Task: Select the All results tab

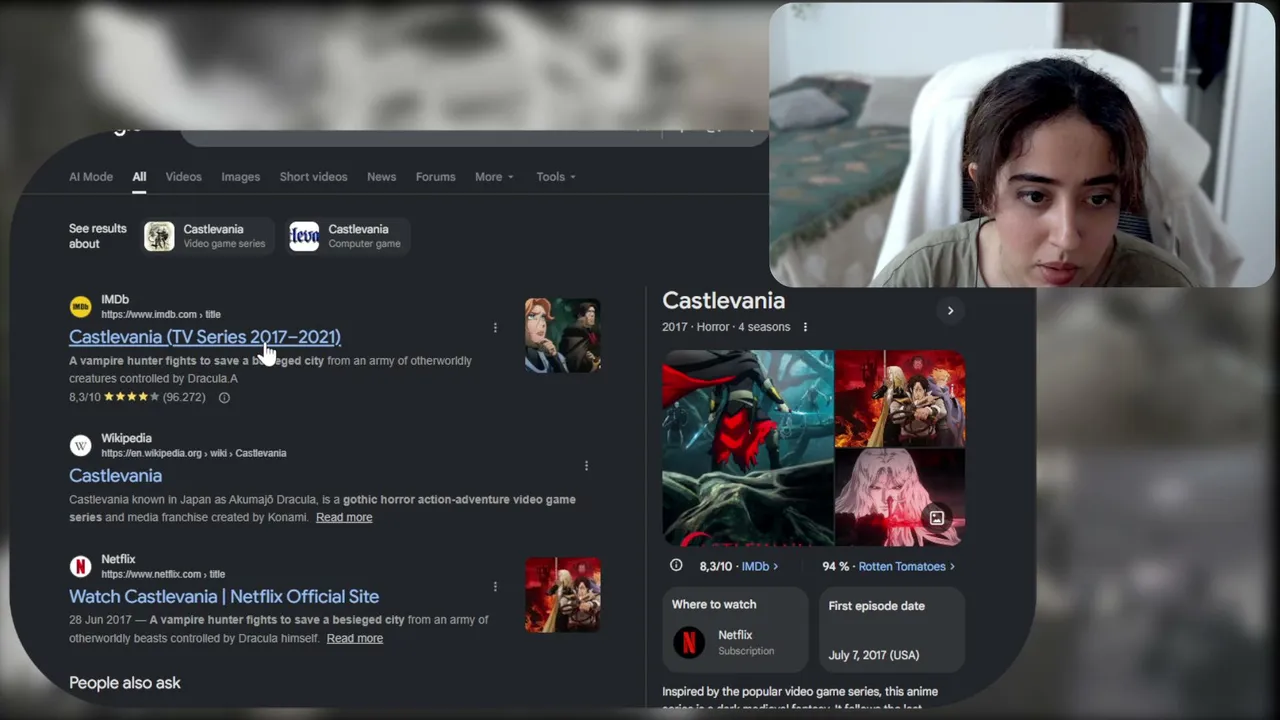Action: pyautogui.click(x=139, y=177)
